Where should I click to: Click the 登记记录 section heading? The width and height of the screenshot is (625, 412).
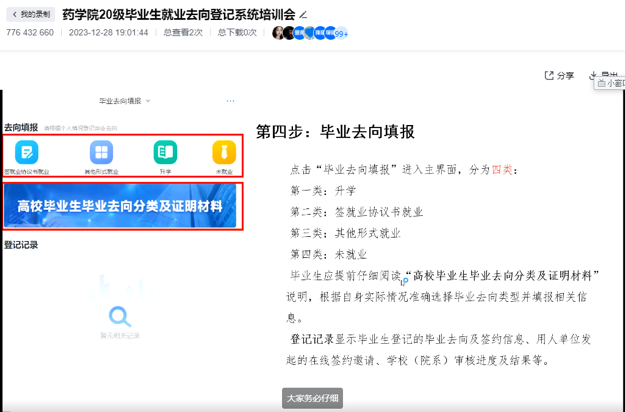(21, 245)
